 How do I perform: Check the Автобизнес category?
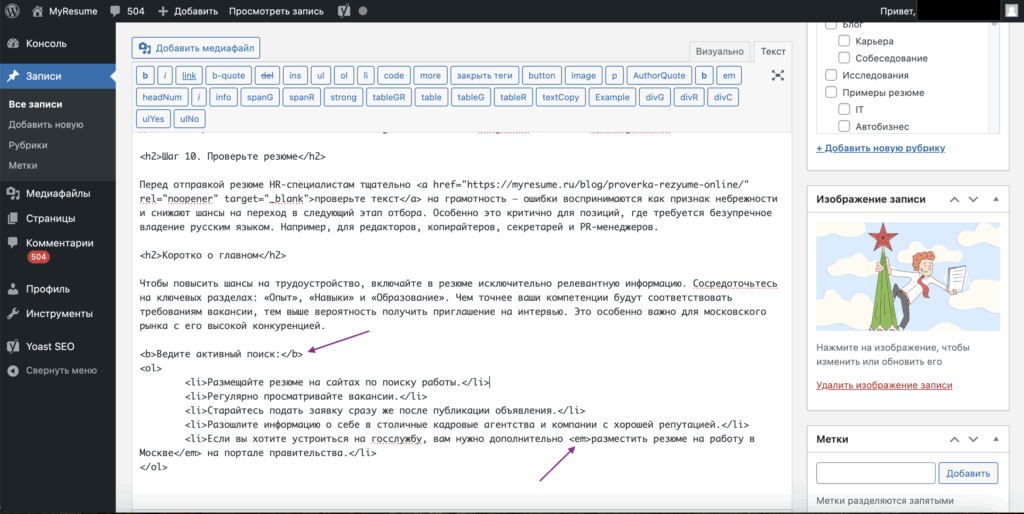point(844,126)
